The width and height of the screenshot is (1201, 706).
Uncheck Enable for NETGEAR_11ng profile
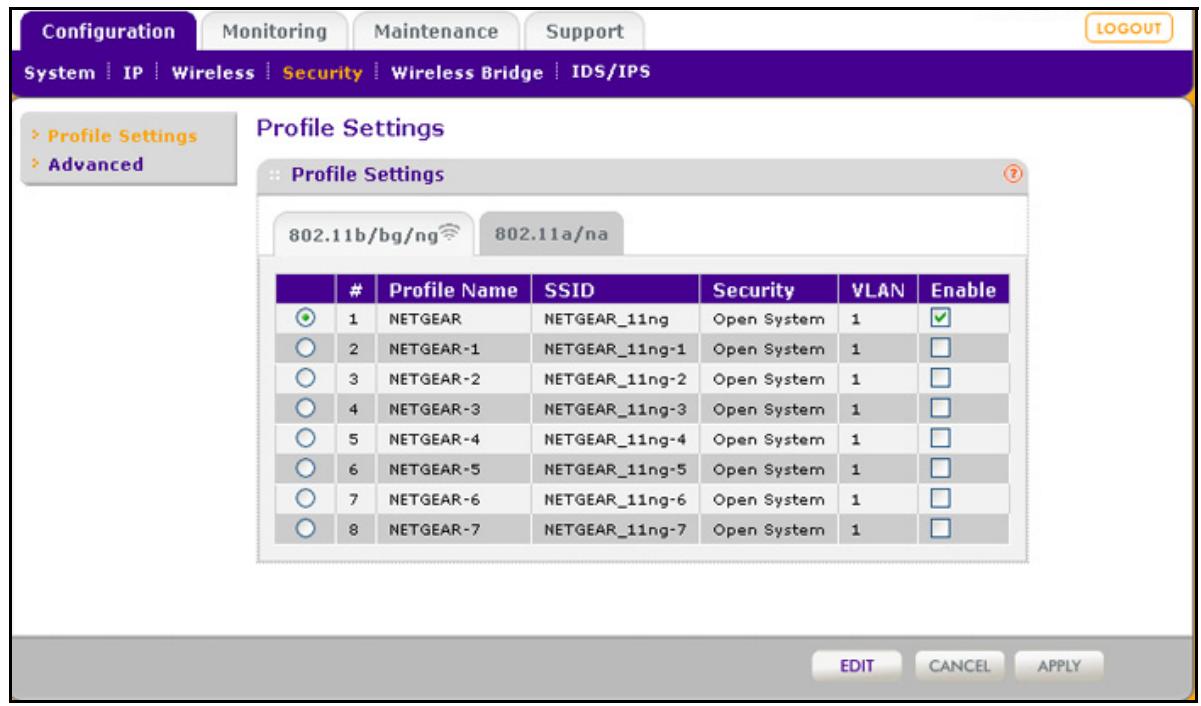pyautogui.click(x=939, y=317)
